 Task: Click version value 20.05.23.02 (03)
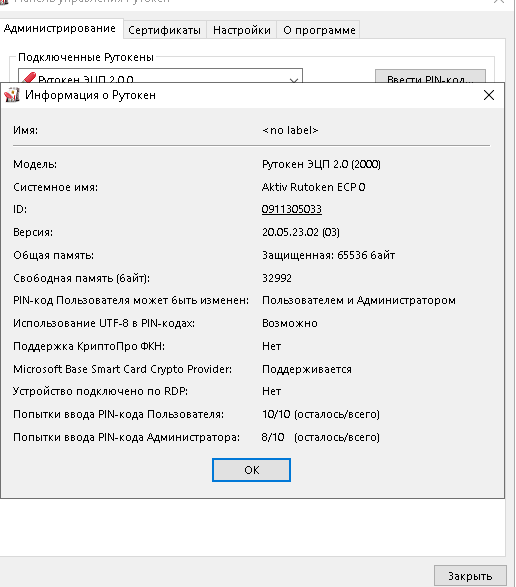pyautogui.click(x=301, y=232)
